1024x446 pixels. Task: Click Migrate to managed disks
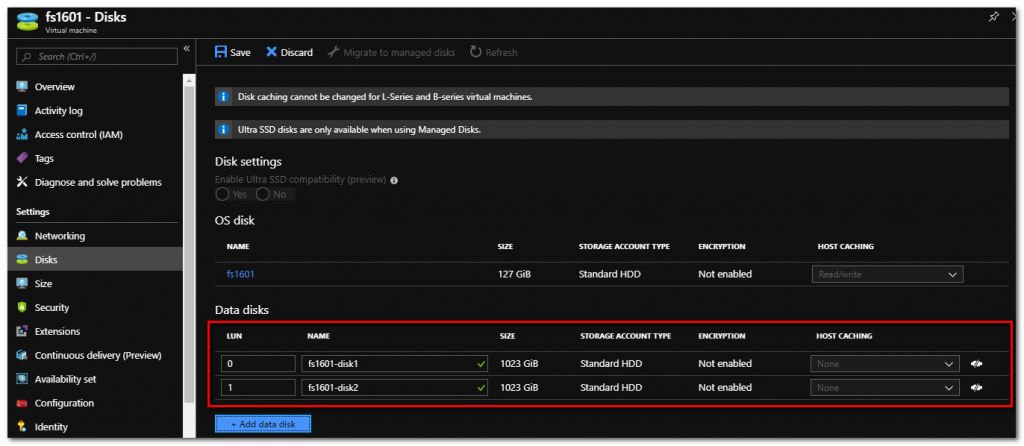coord(391,52)
